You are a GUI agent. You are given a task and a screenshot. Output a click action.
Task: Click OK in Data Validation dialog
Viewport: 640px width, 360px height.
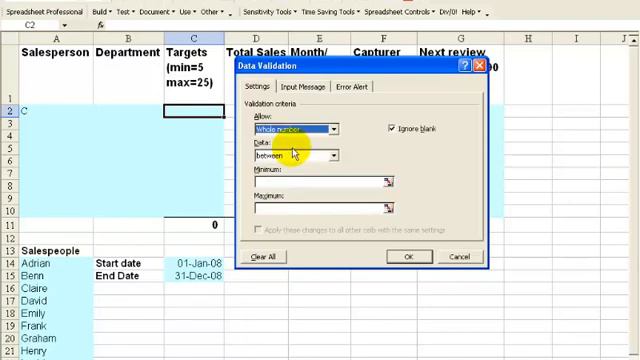click(x=409, y=257)
